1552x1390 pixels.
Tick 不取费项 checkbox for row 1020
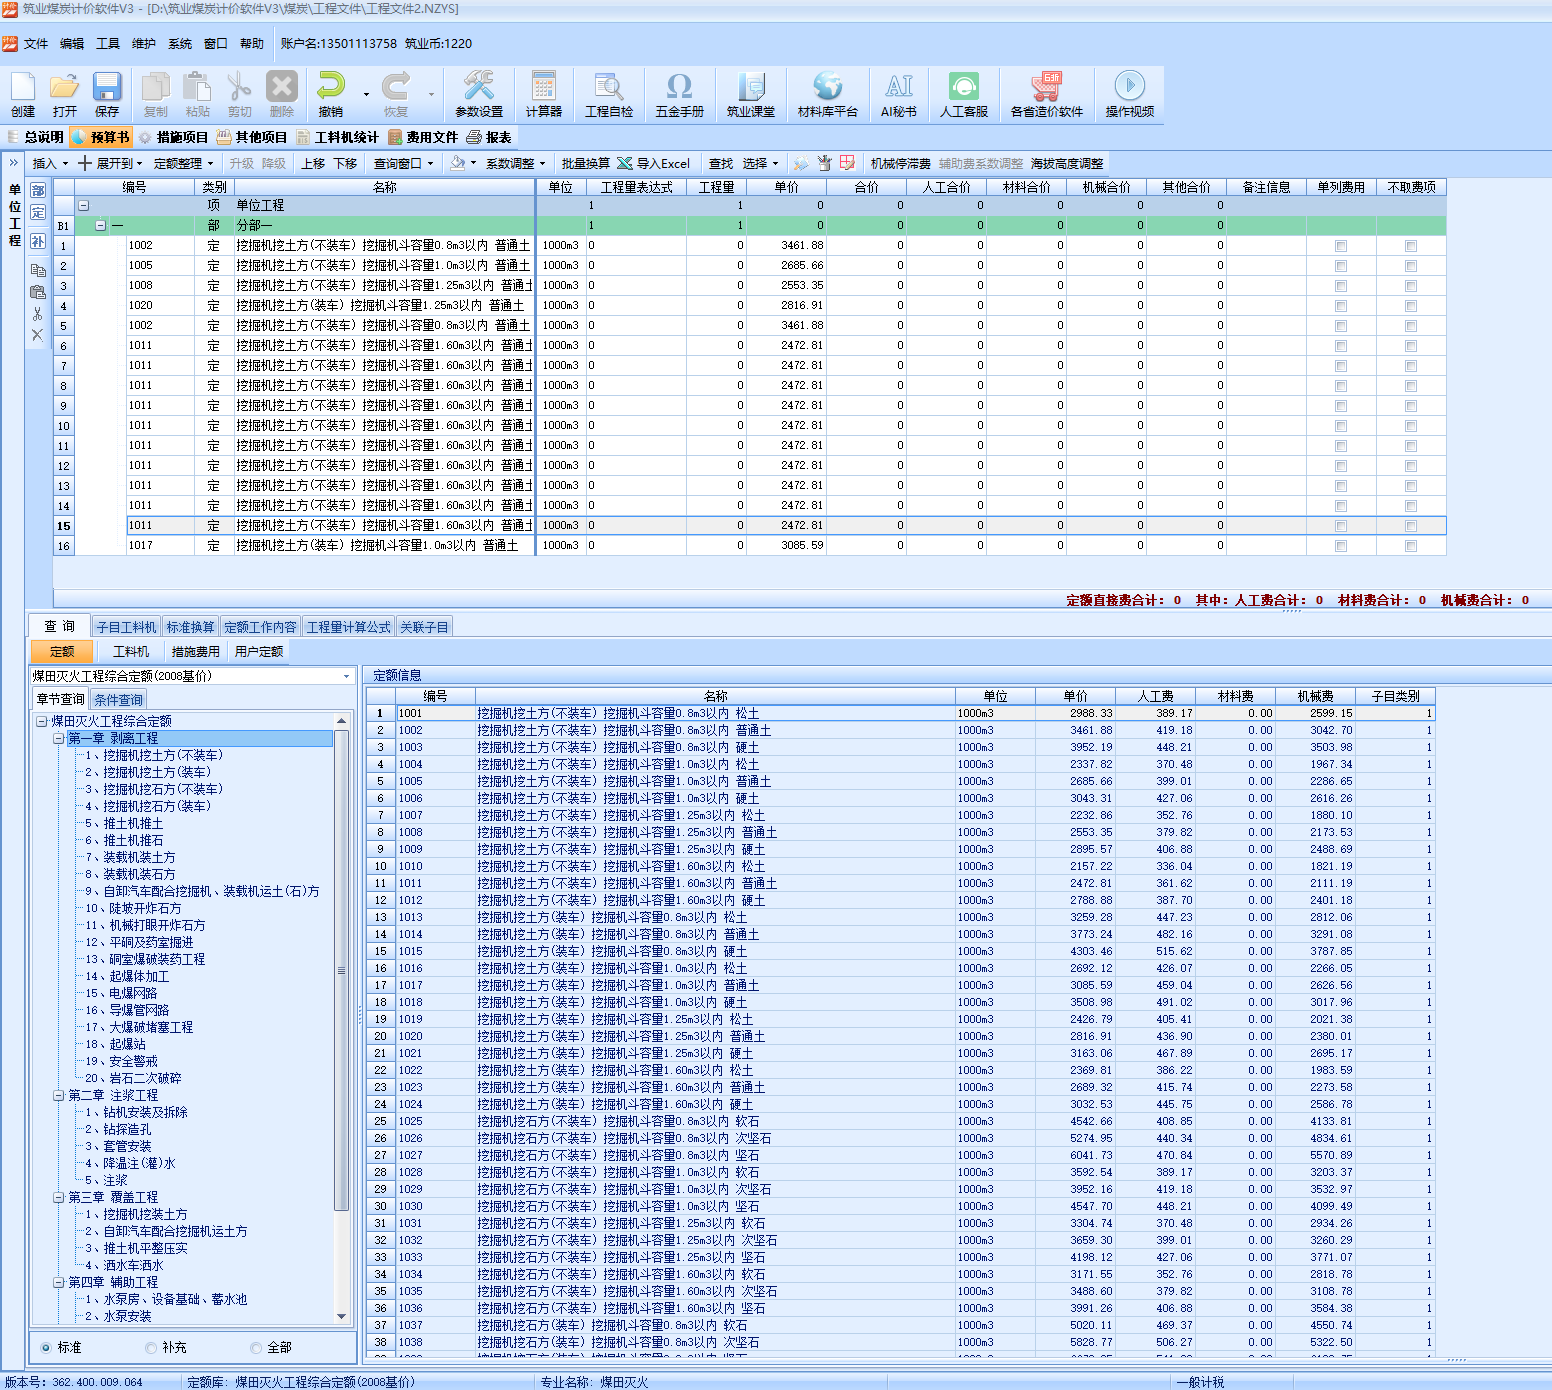pos(1411,305)
